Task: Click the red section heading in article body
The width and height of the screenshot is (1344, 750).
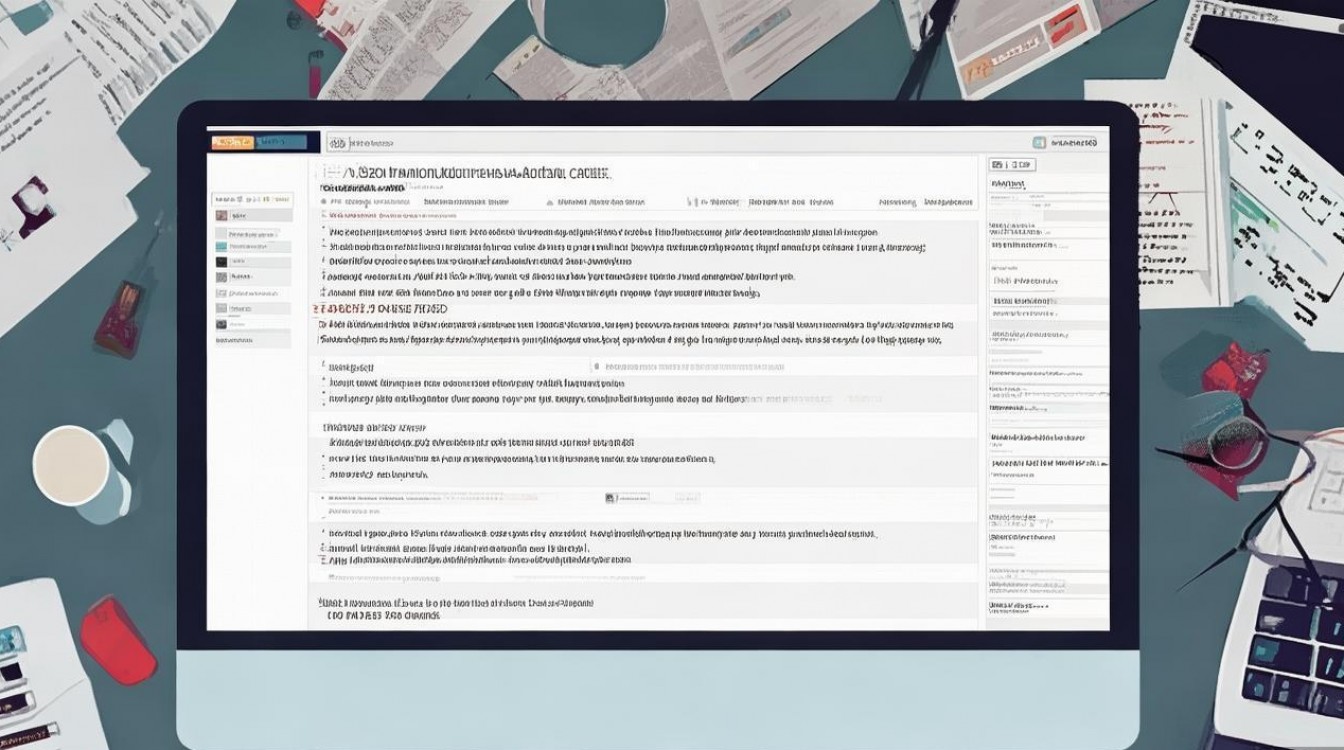Action: pyautogui.click(x=381, y=309)
